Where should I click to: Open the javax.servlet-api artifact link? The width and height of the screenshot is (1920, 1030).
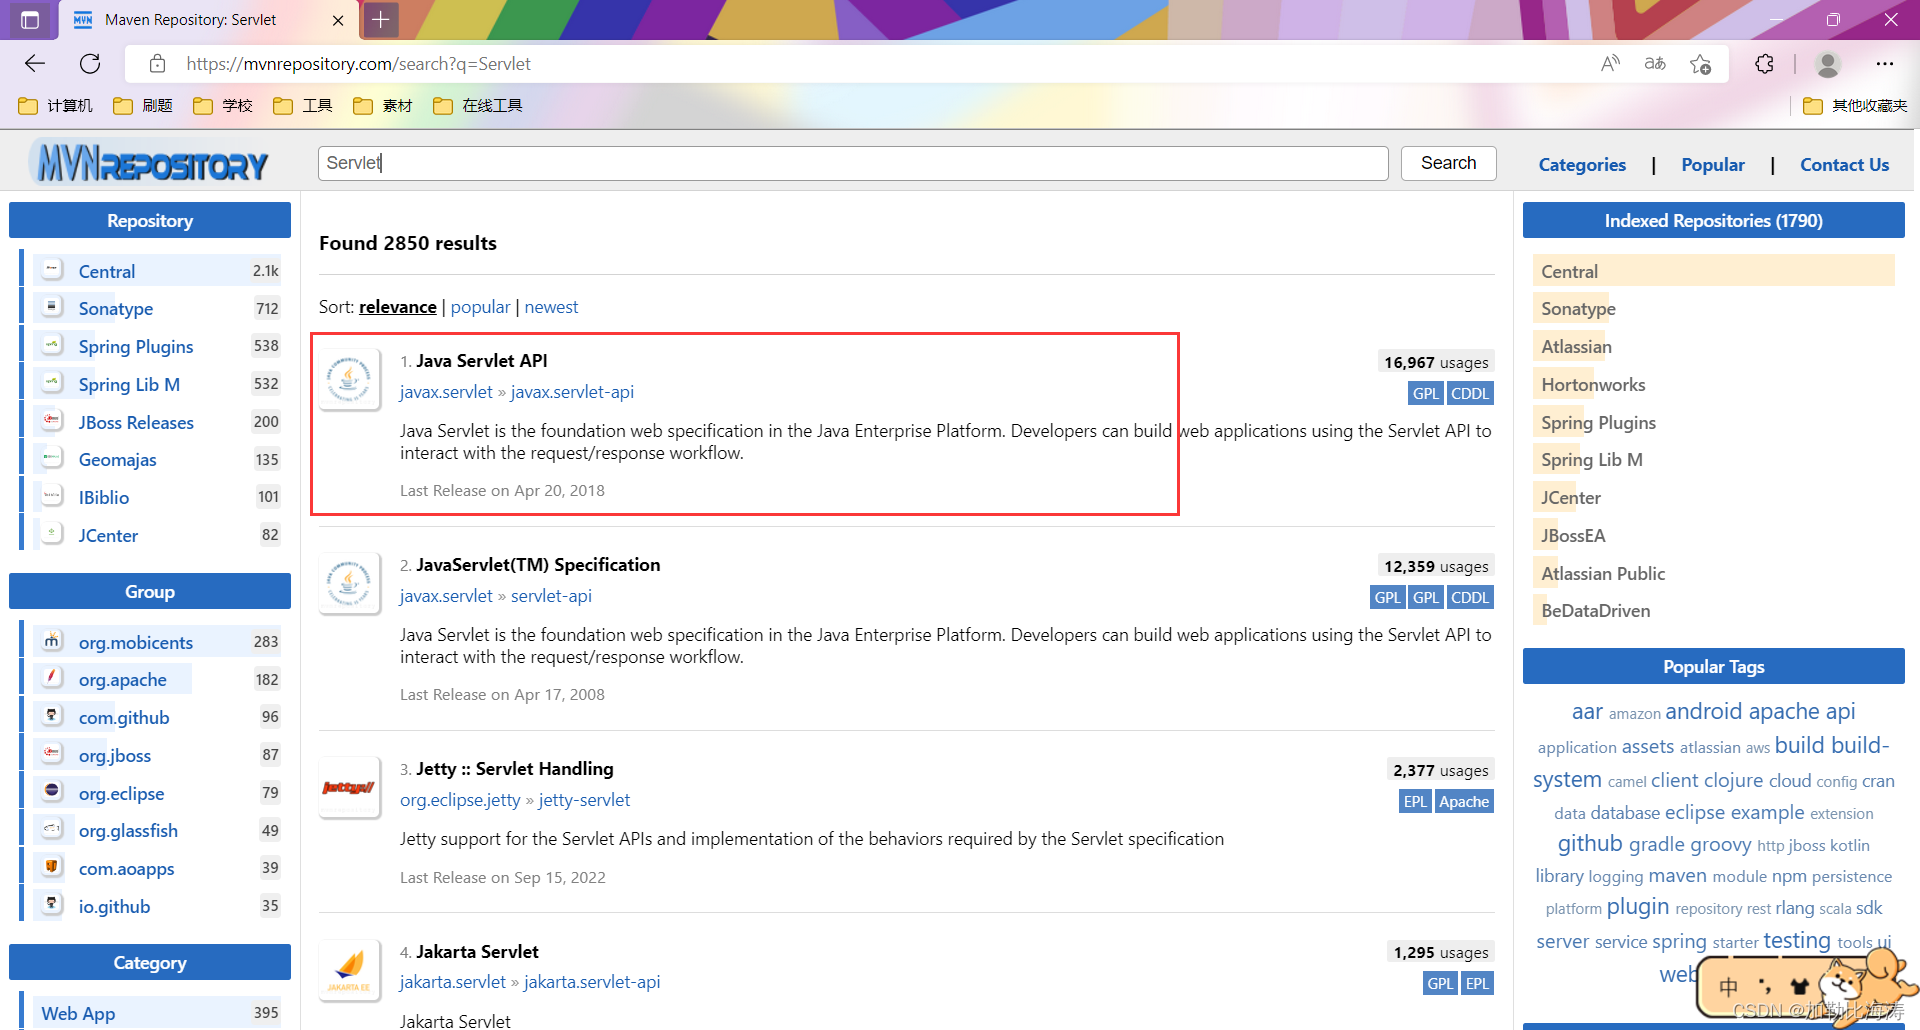click(572, 392)
